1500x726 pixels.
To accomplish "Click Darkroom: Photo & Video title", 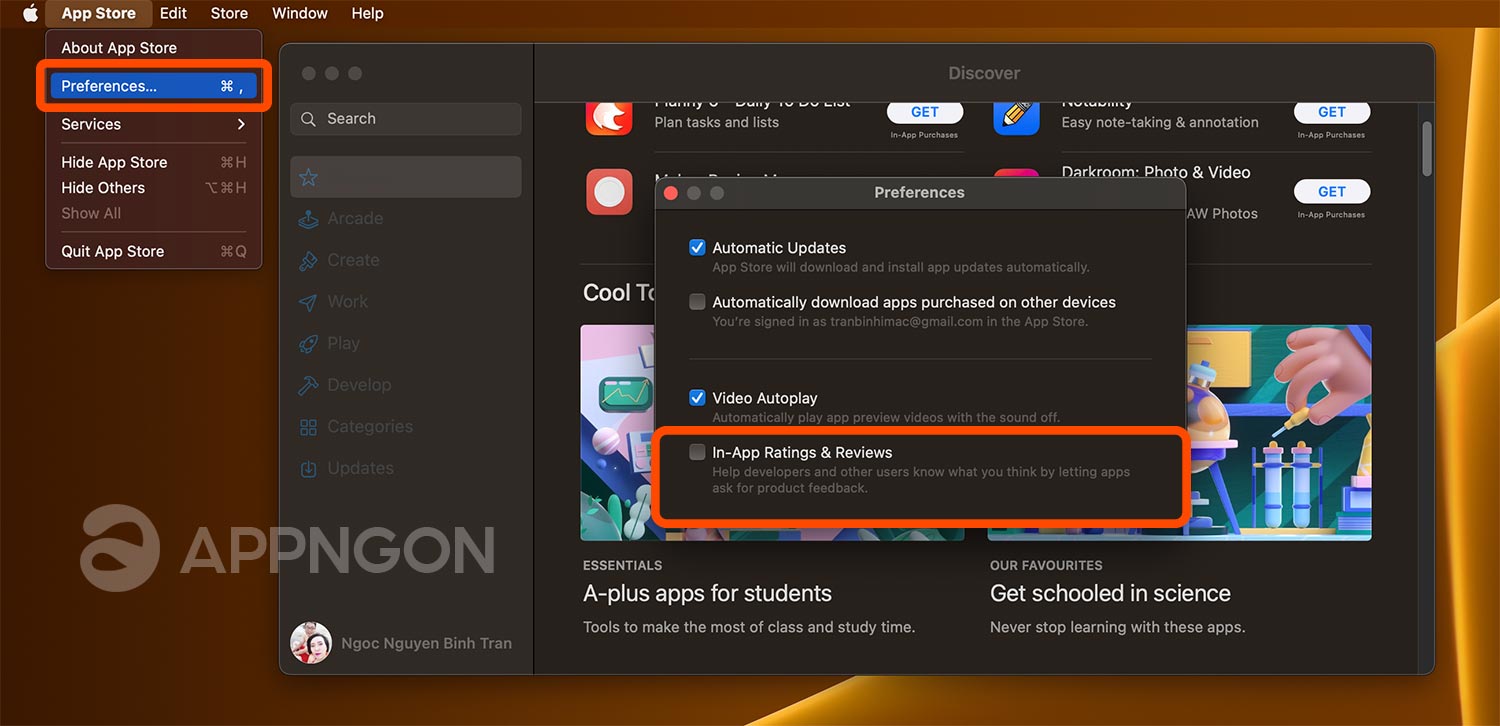I will click(1156, 172).
